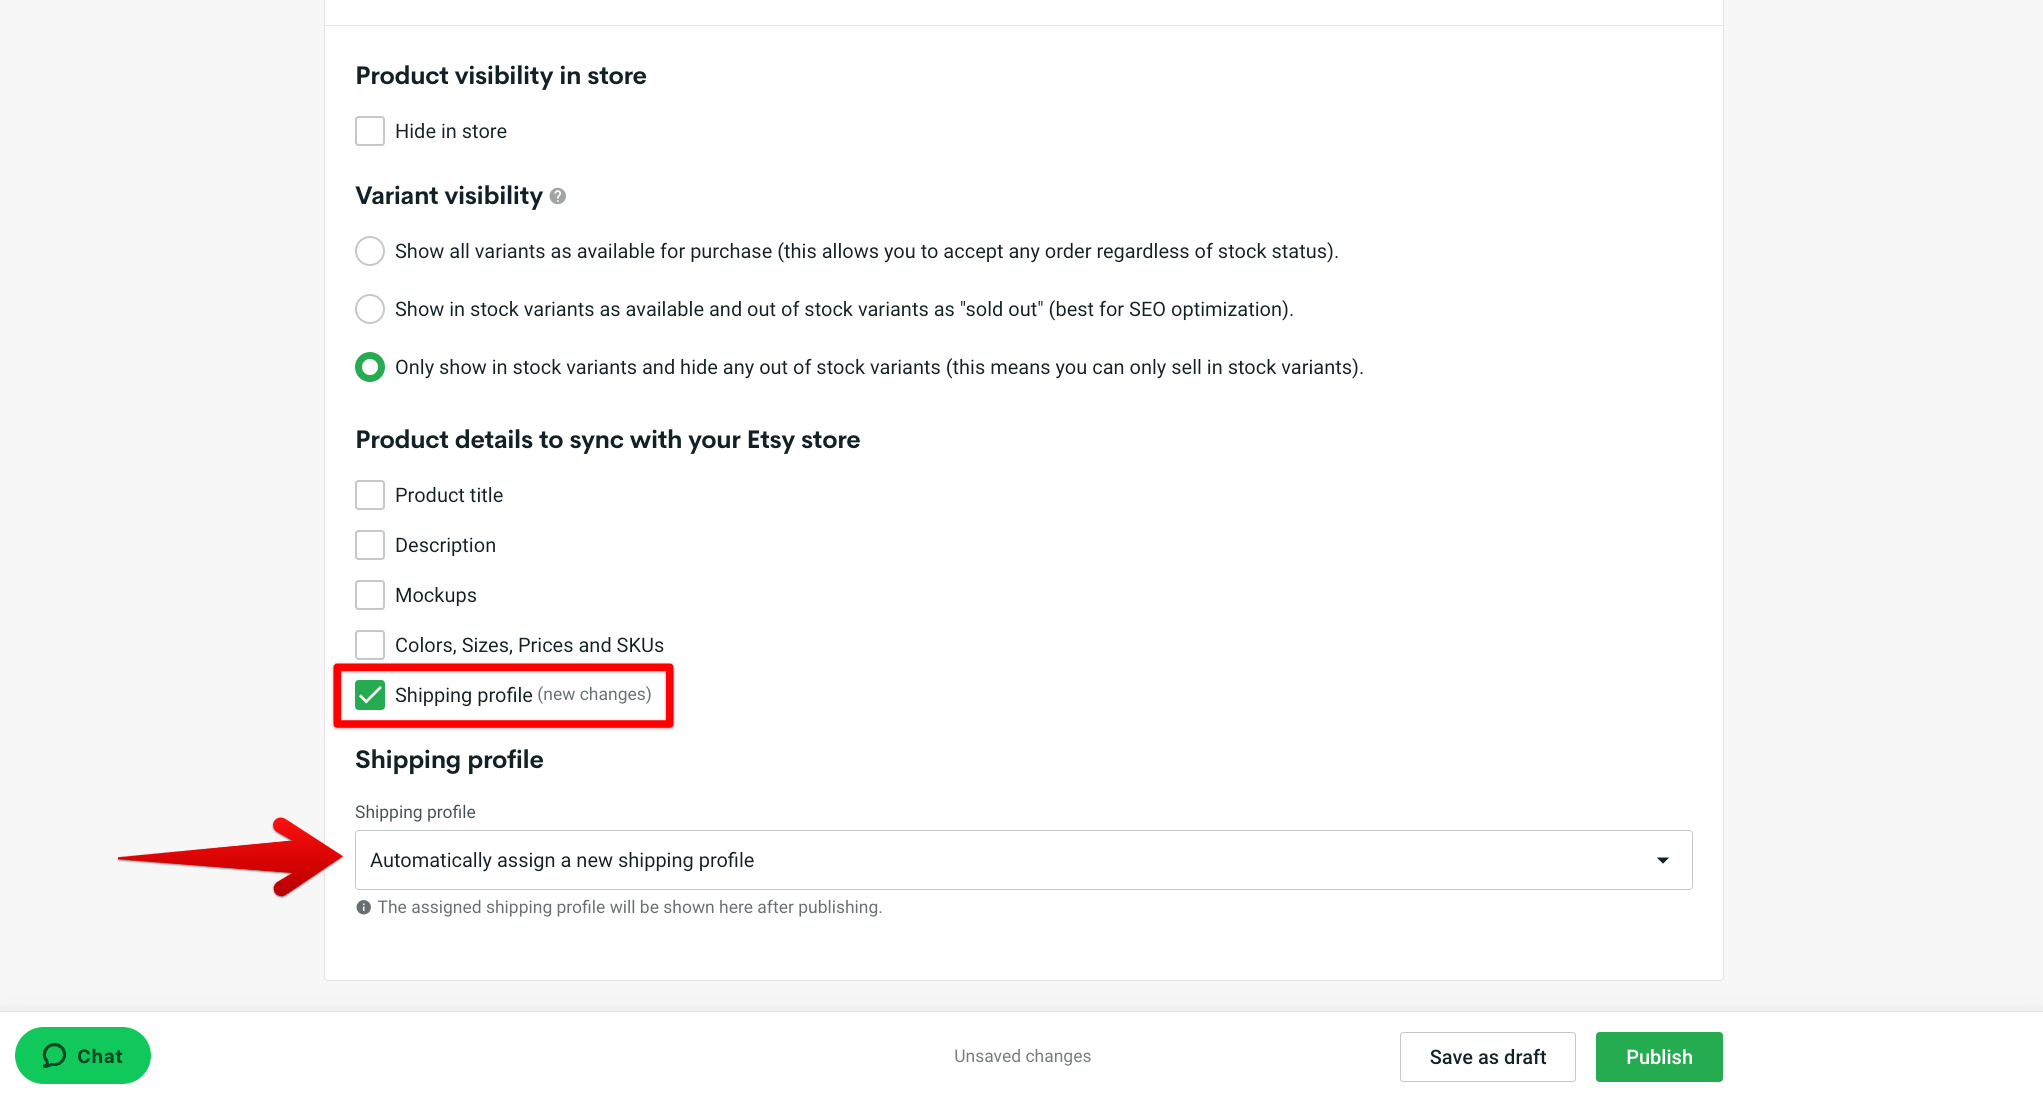Enable the Hide in store checkbox
The image size is (2043, 1097).
(x=369, y=130)
